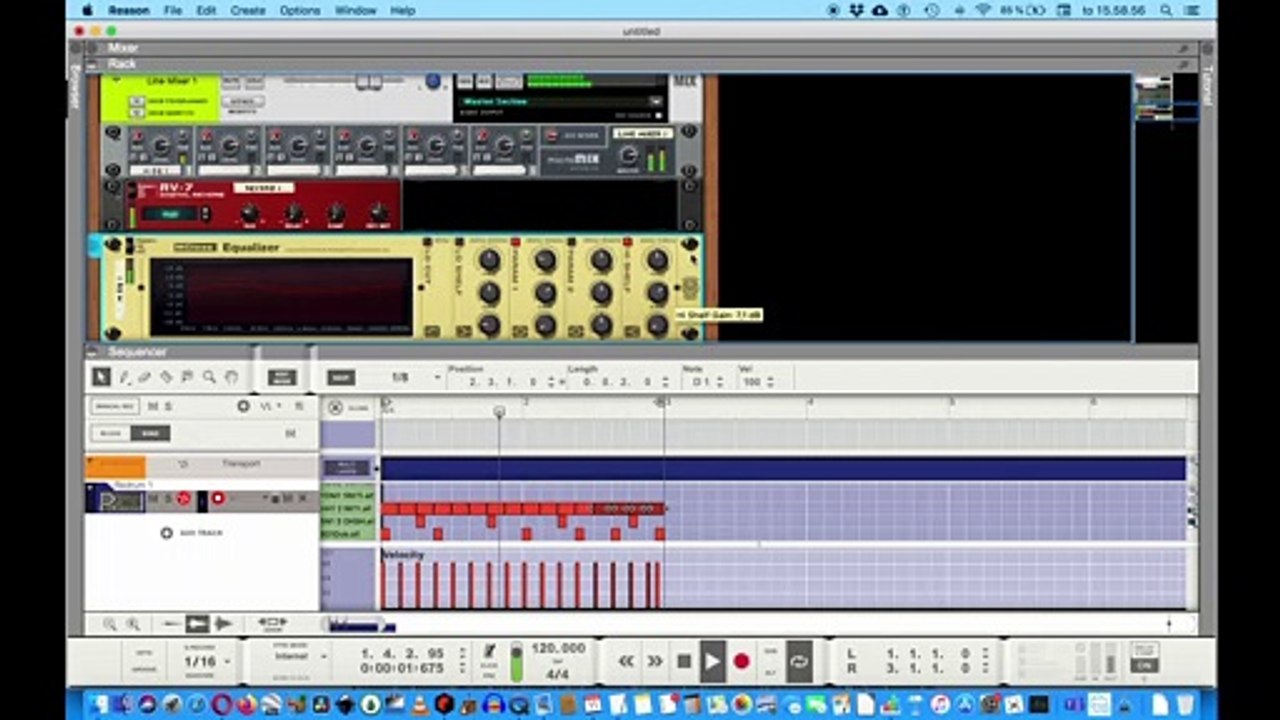This screenshot has width=1280, height=720.
Task: Toggle the Redrum track mute M button
Action: [153, 498]
